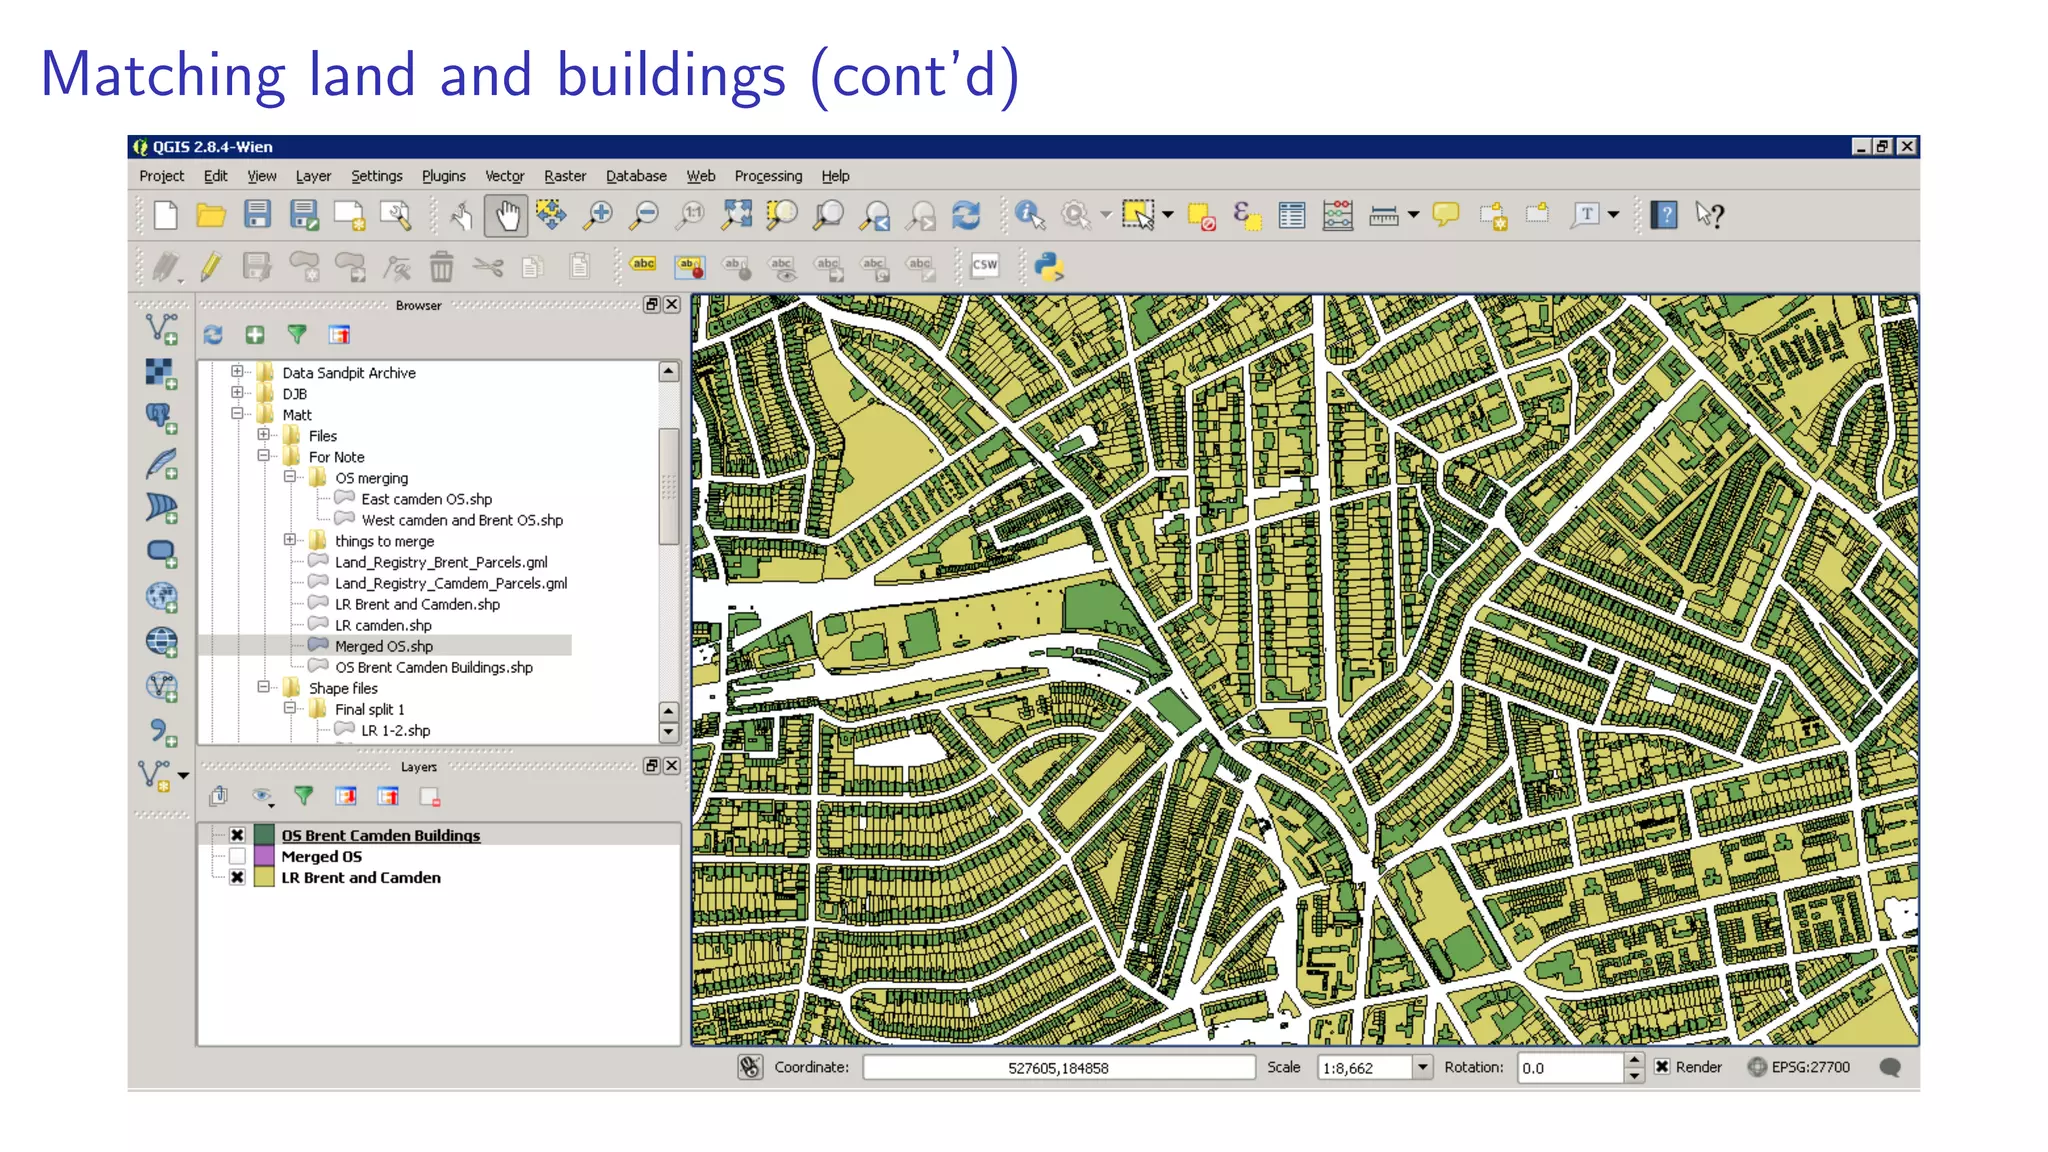
Task: Select the Pan Map hand tool
Action: [x=507, y=215]
